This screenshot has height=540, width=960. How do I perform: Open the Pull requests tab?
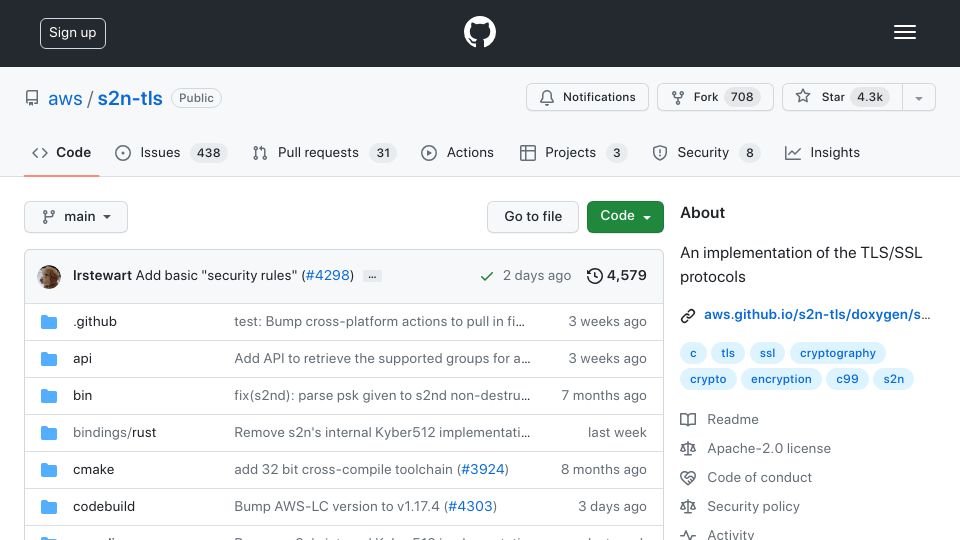(324, 152)
